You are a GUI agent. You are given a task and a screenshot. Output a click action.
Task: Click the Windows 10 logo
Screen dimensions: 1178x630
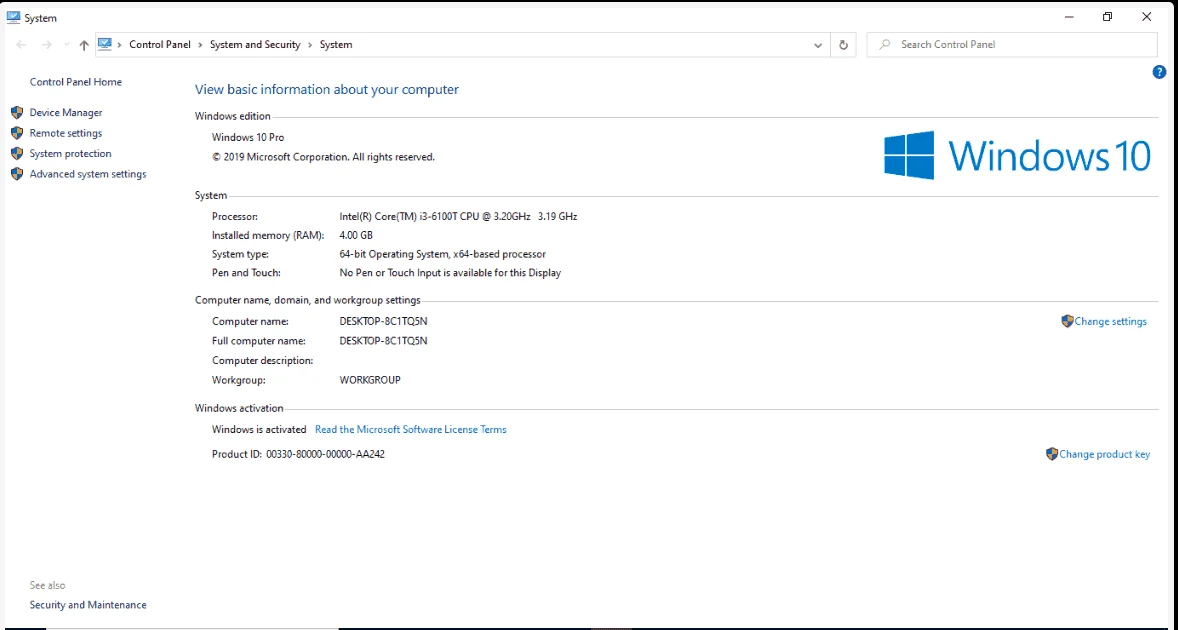[1017, 155]
